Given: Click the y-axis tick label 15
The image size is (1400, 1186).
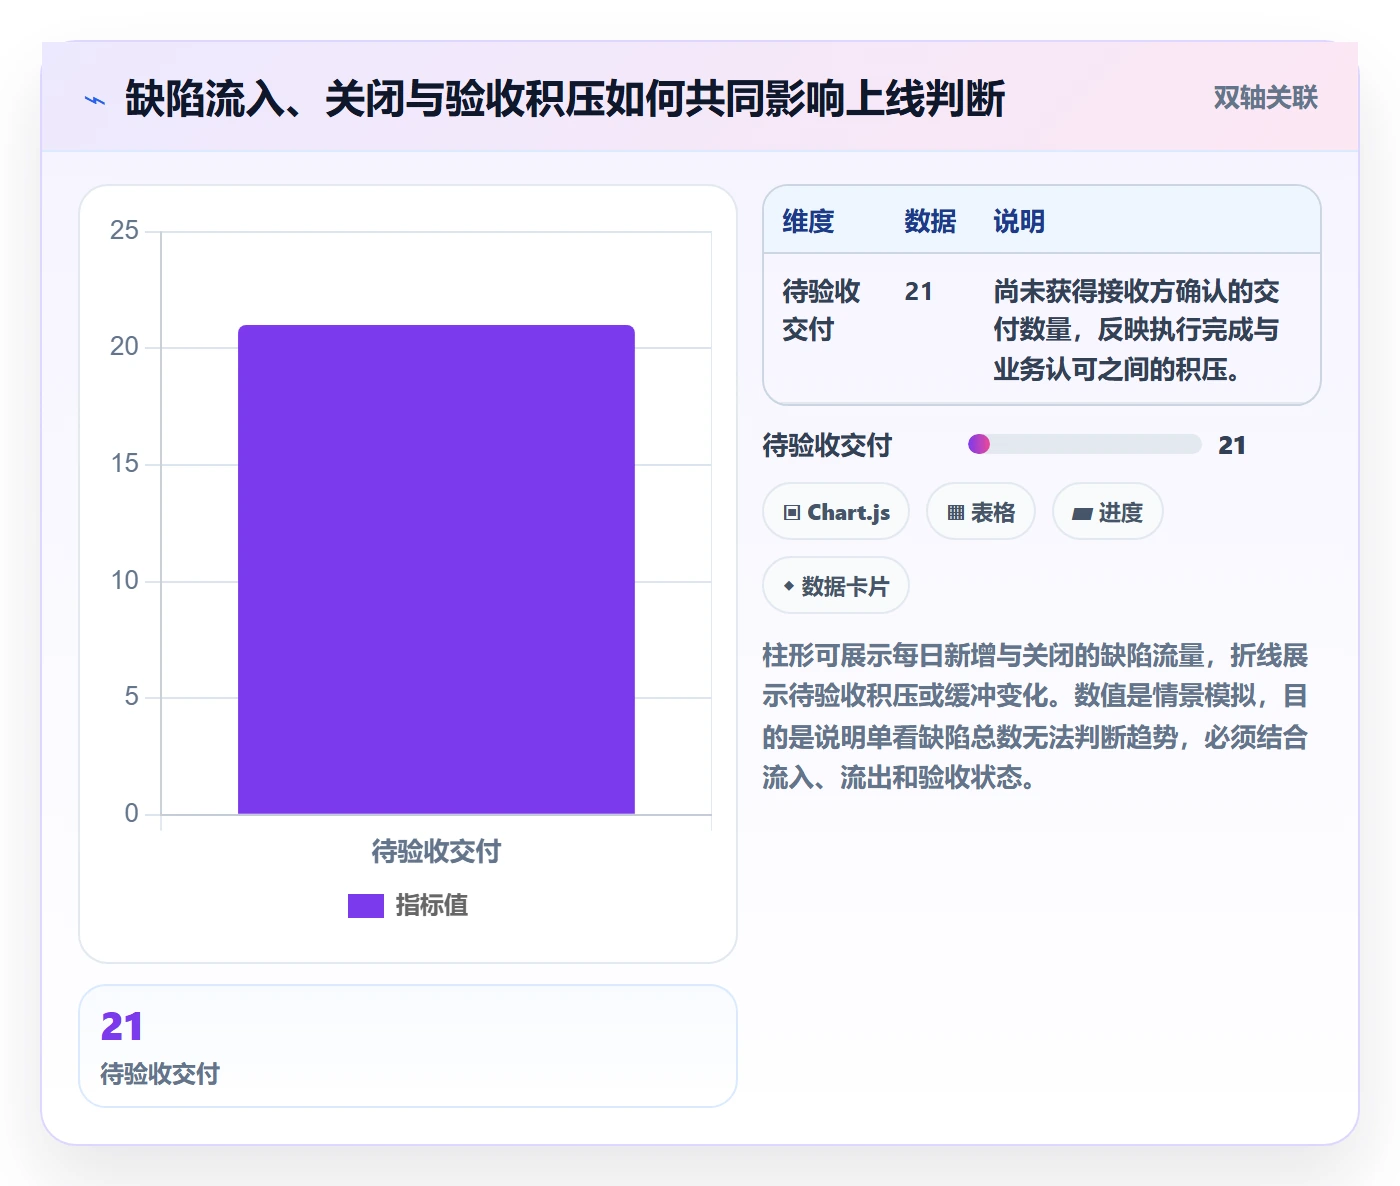Looking at the screenshot, I should [x=124, y=464].
